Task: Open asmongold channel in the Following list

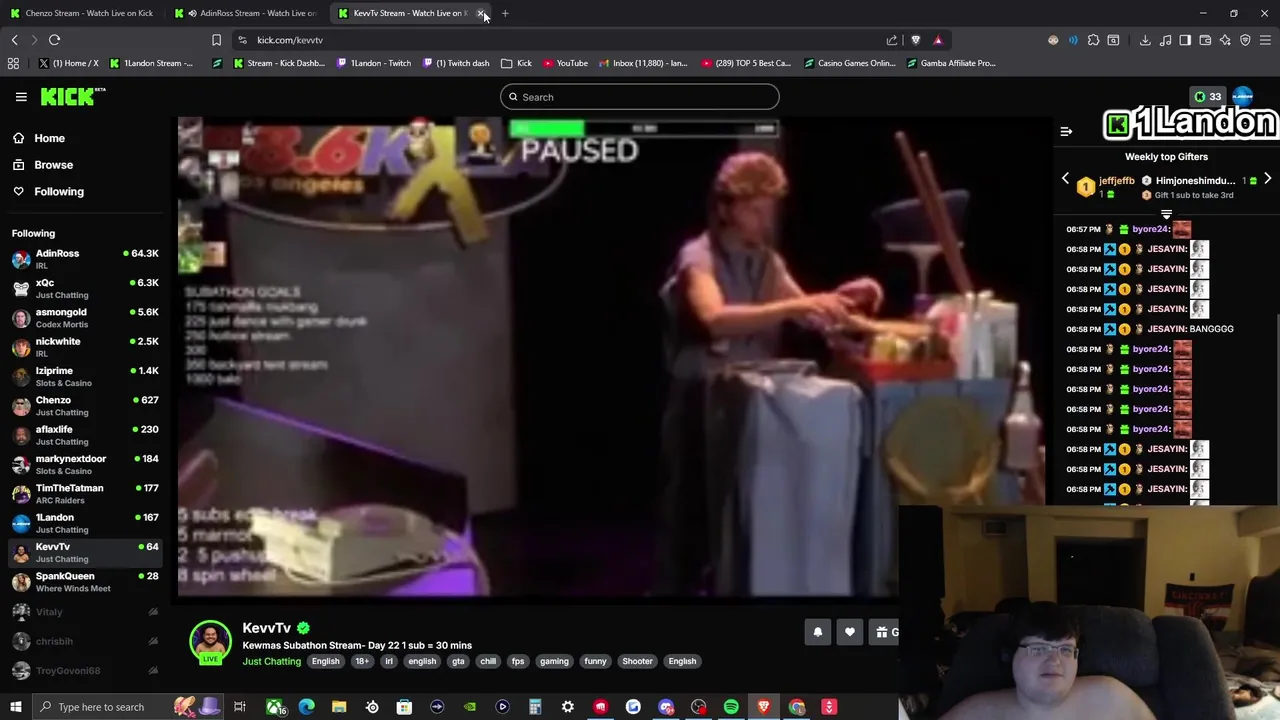Action: (85, 318)
